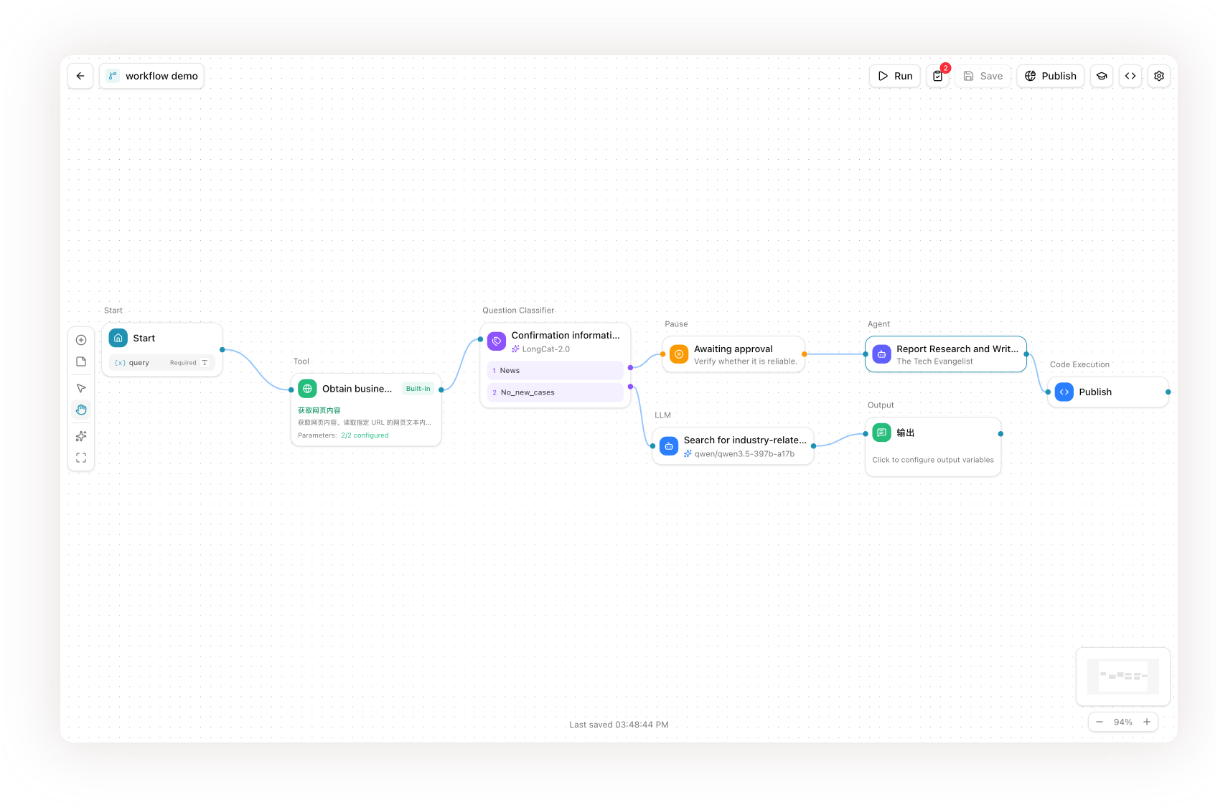Image resolution: width=1217 pixels, height=808 pixels.
Task: Zoom in with the plus button
Action: point(1147,722)
